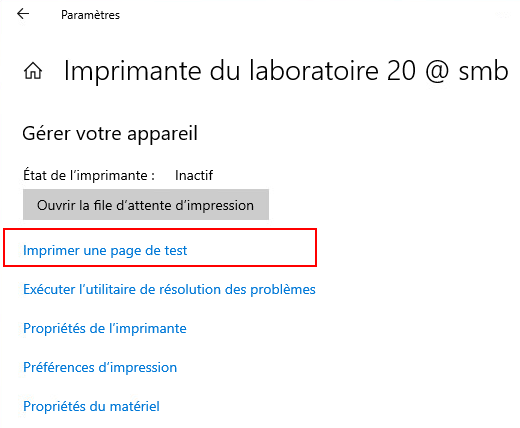
Task: Click the Gérer votre appareil heading
Action: point(110,134)
